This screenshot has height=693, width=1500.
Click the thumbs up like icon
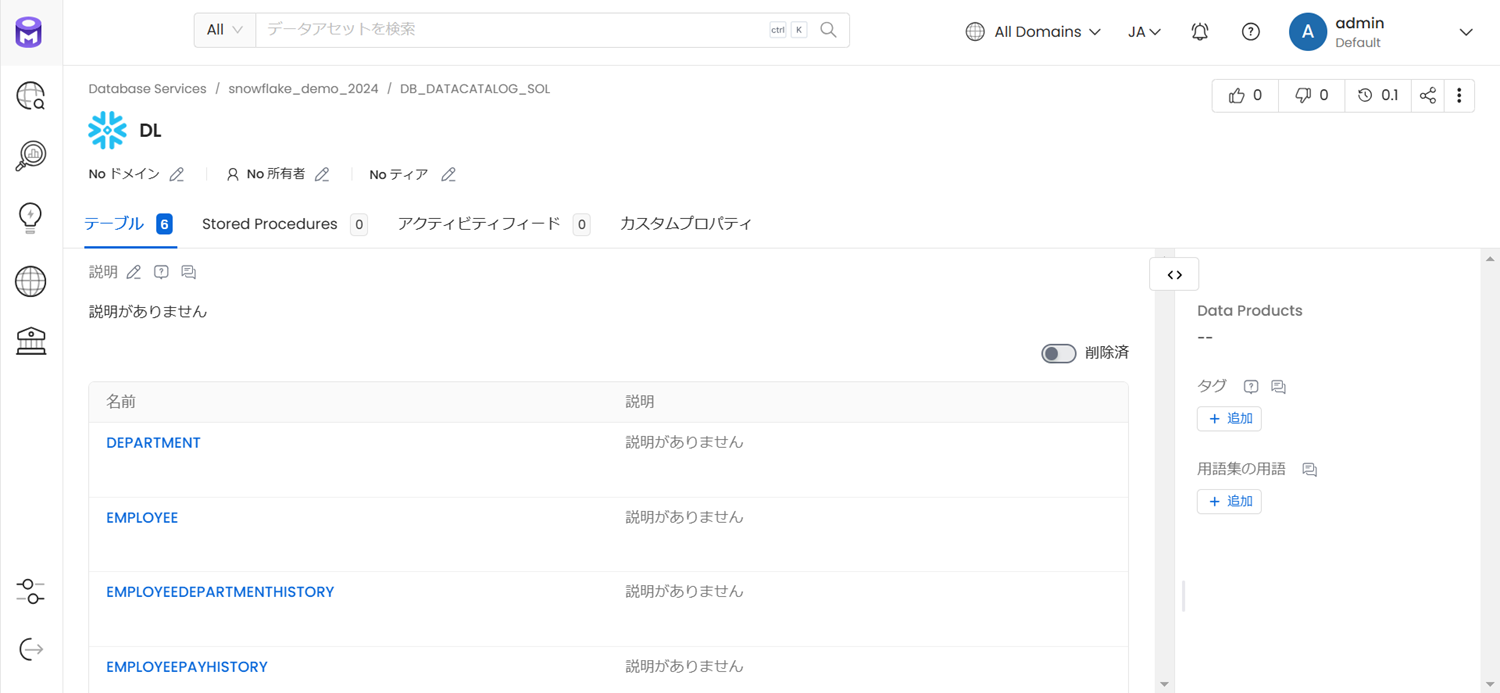[1237, 96]
